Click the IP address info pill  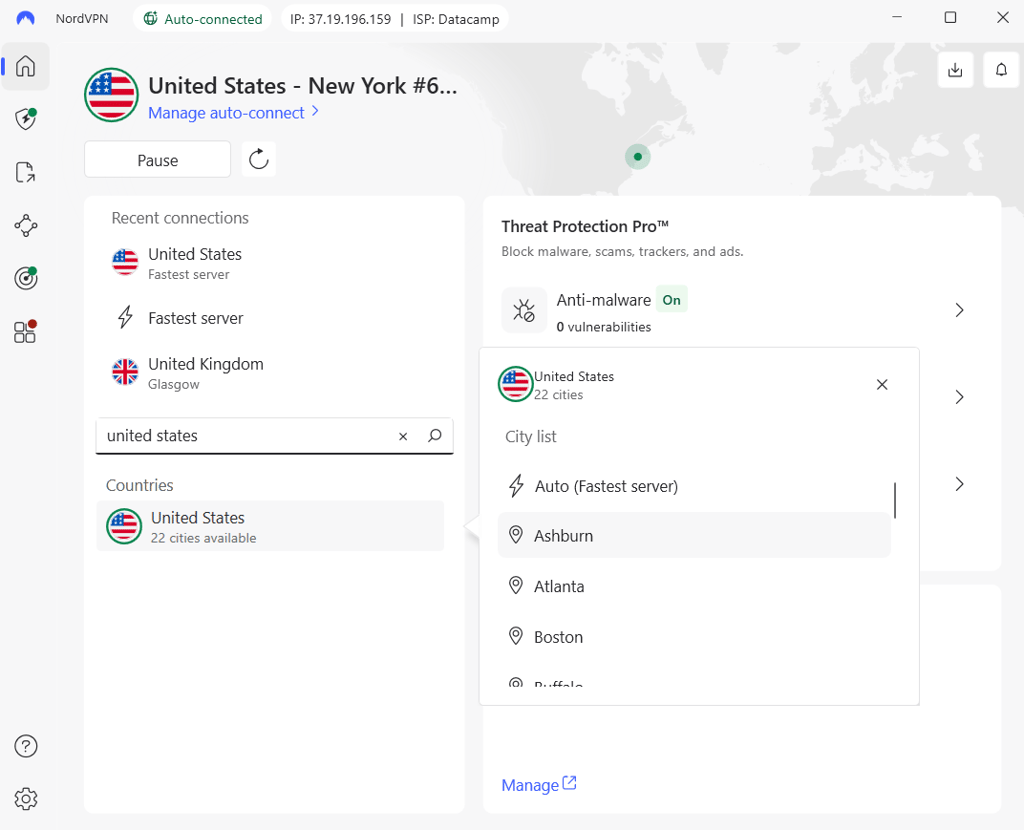[x=394, y=19]
